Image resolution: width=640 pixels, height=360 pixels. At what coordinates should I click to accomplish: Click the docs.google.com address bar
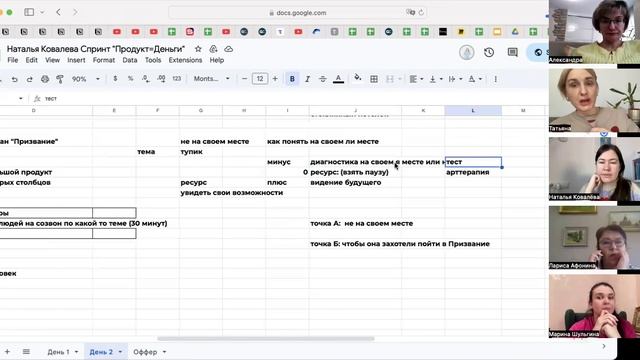[x=298, y=13]
